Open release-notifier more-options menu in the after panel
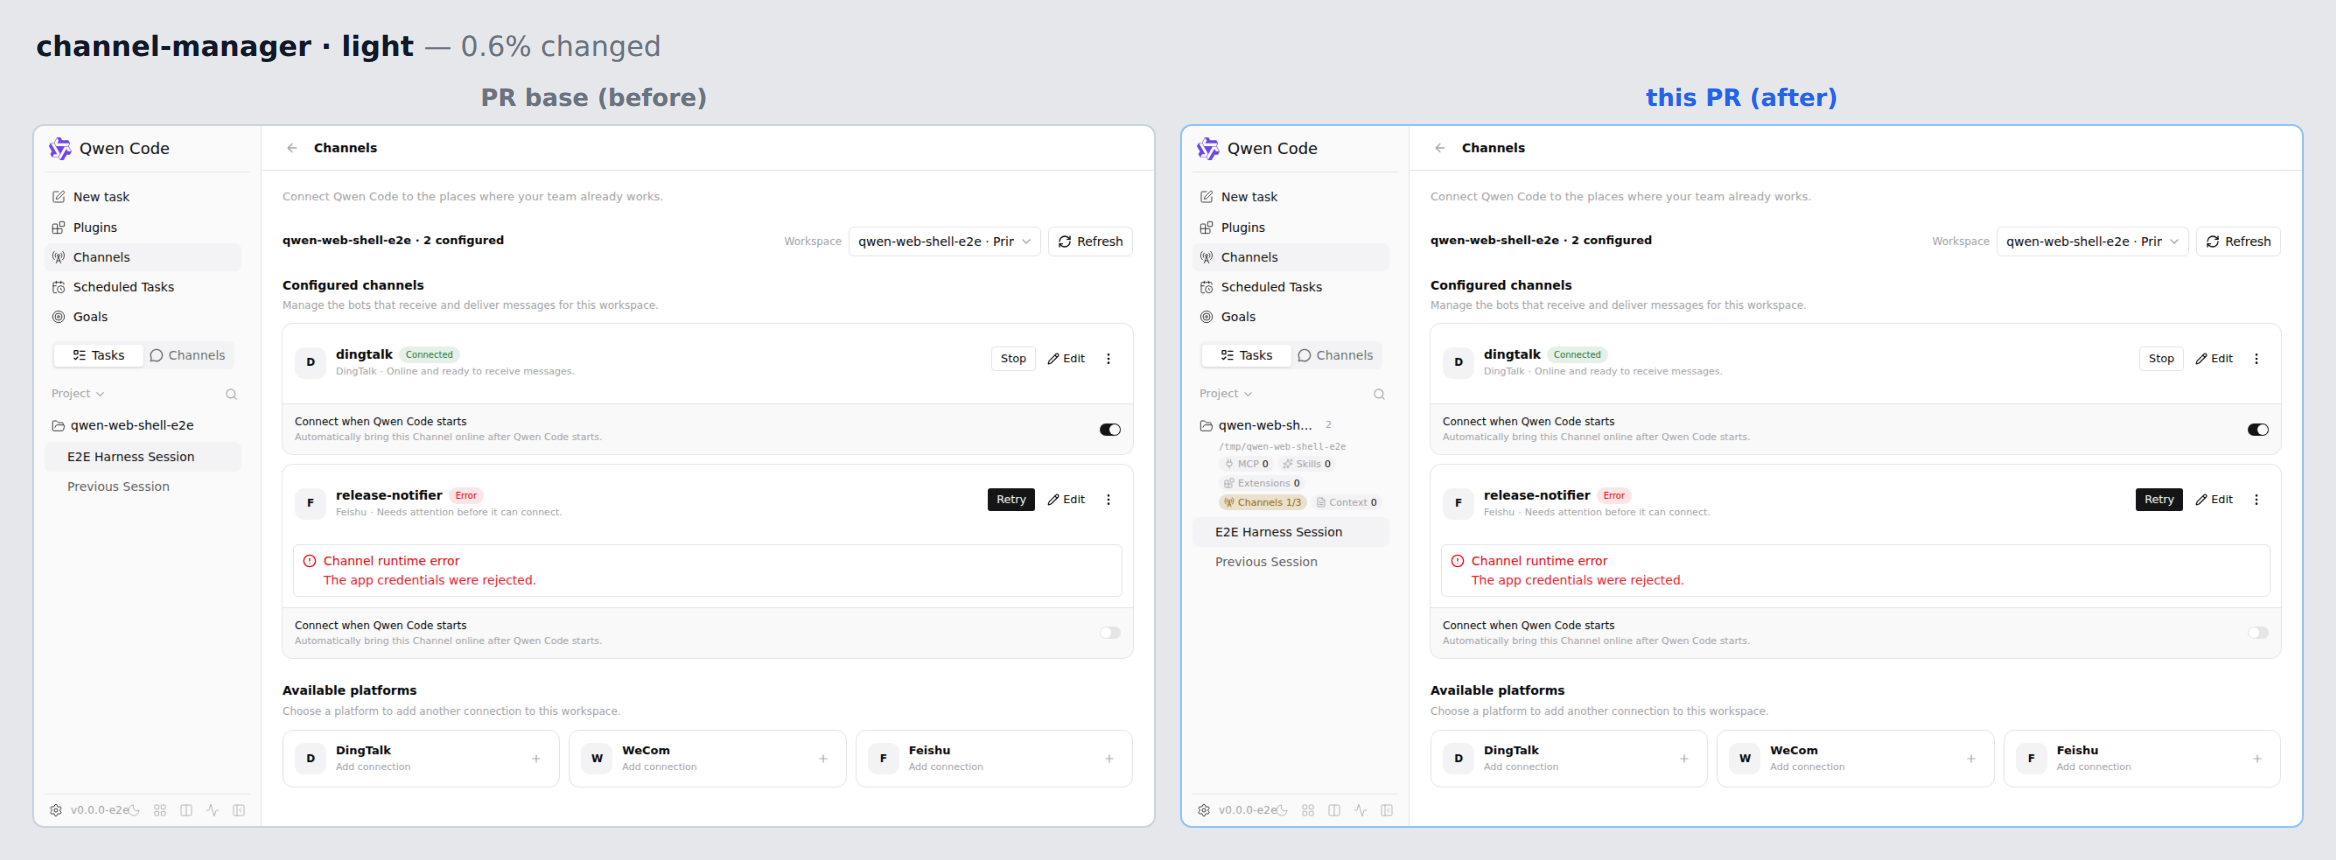 pos(2256,500)
